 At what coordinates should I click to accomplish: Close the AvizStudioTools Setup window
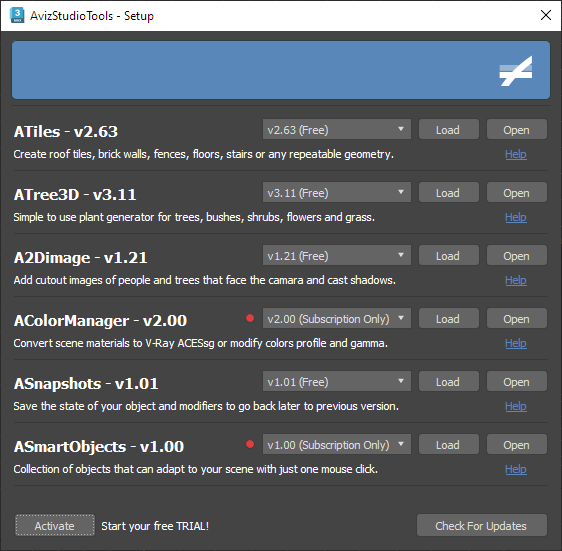pos(546,15)
